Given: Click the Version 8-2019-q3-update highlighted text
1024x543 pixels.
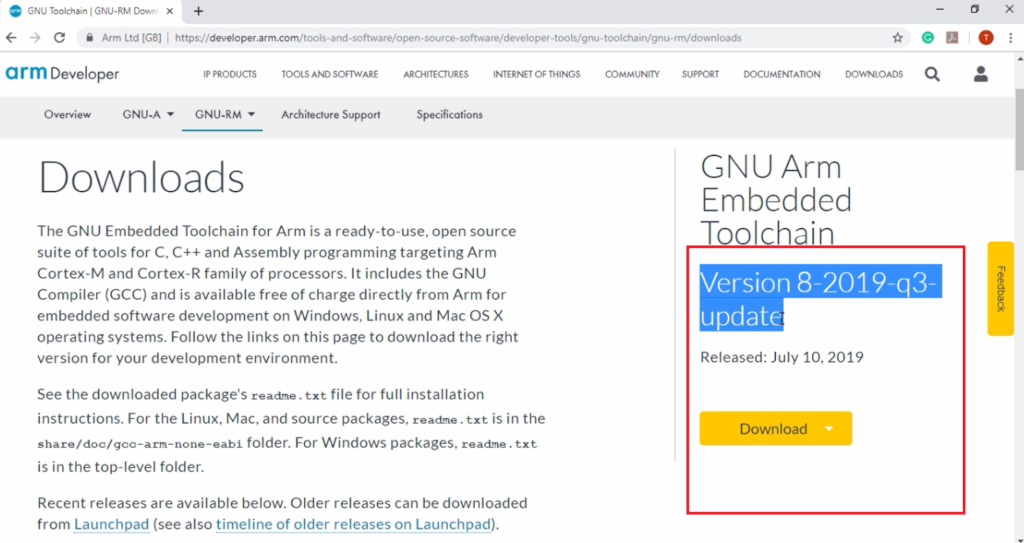Looking at the screenshot, I should 819,299.
